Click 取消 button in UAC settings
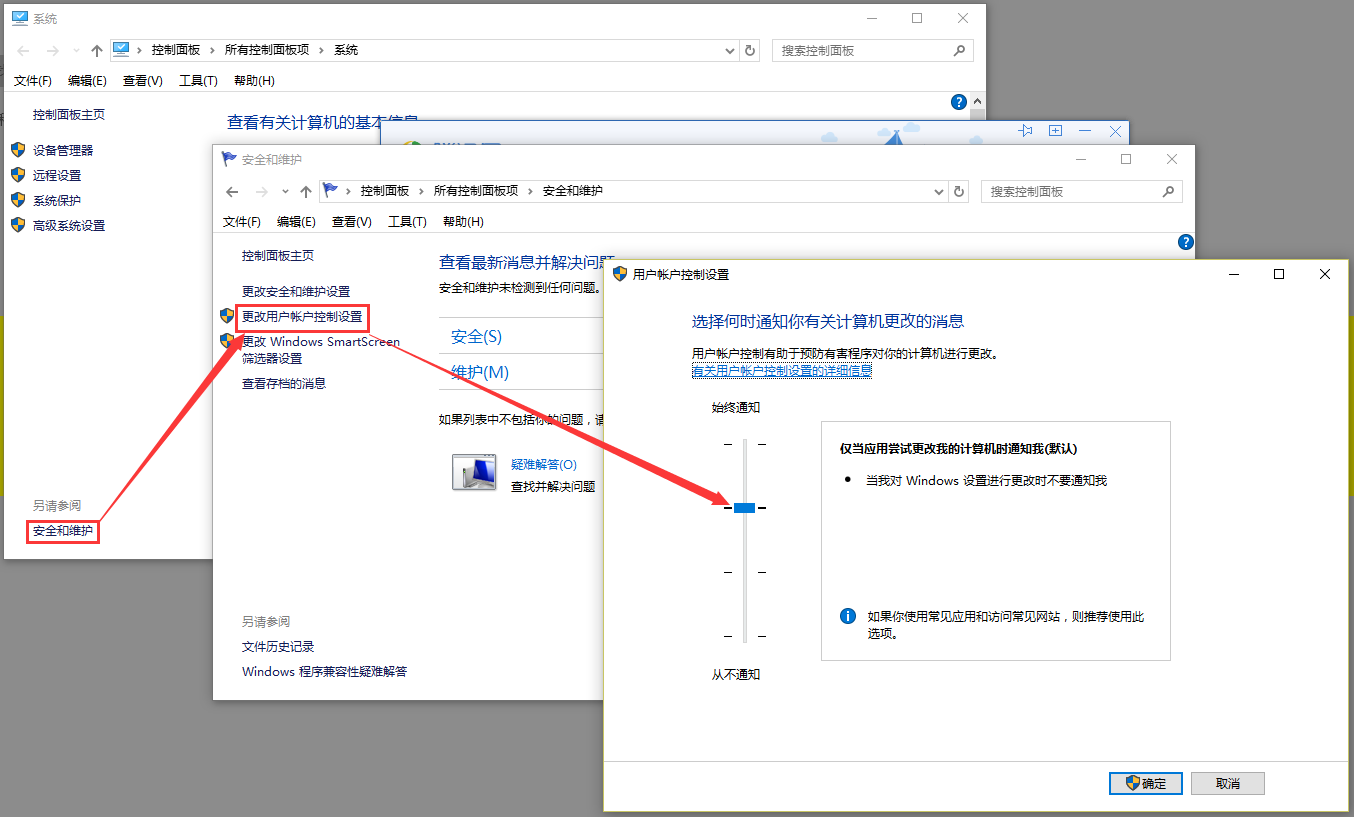This screenshot has height=817, width=1354. tap(1228, 783)
